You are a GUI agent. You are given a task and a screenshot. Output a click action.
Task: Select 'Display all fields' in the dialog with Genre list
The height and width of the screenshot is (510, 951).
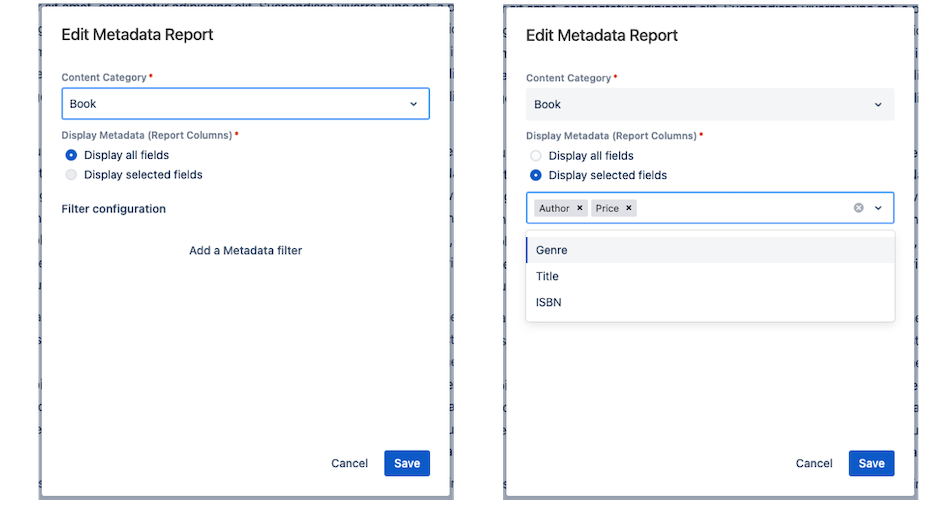[x=536, y=156]
